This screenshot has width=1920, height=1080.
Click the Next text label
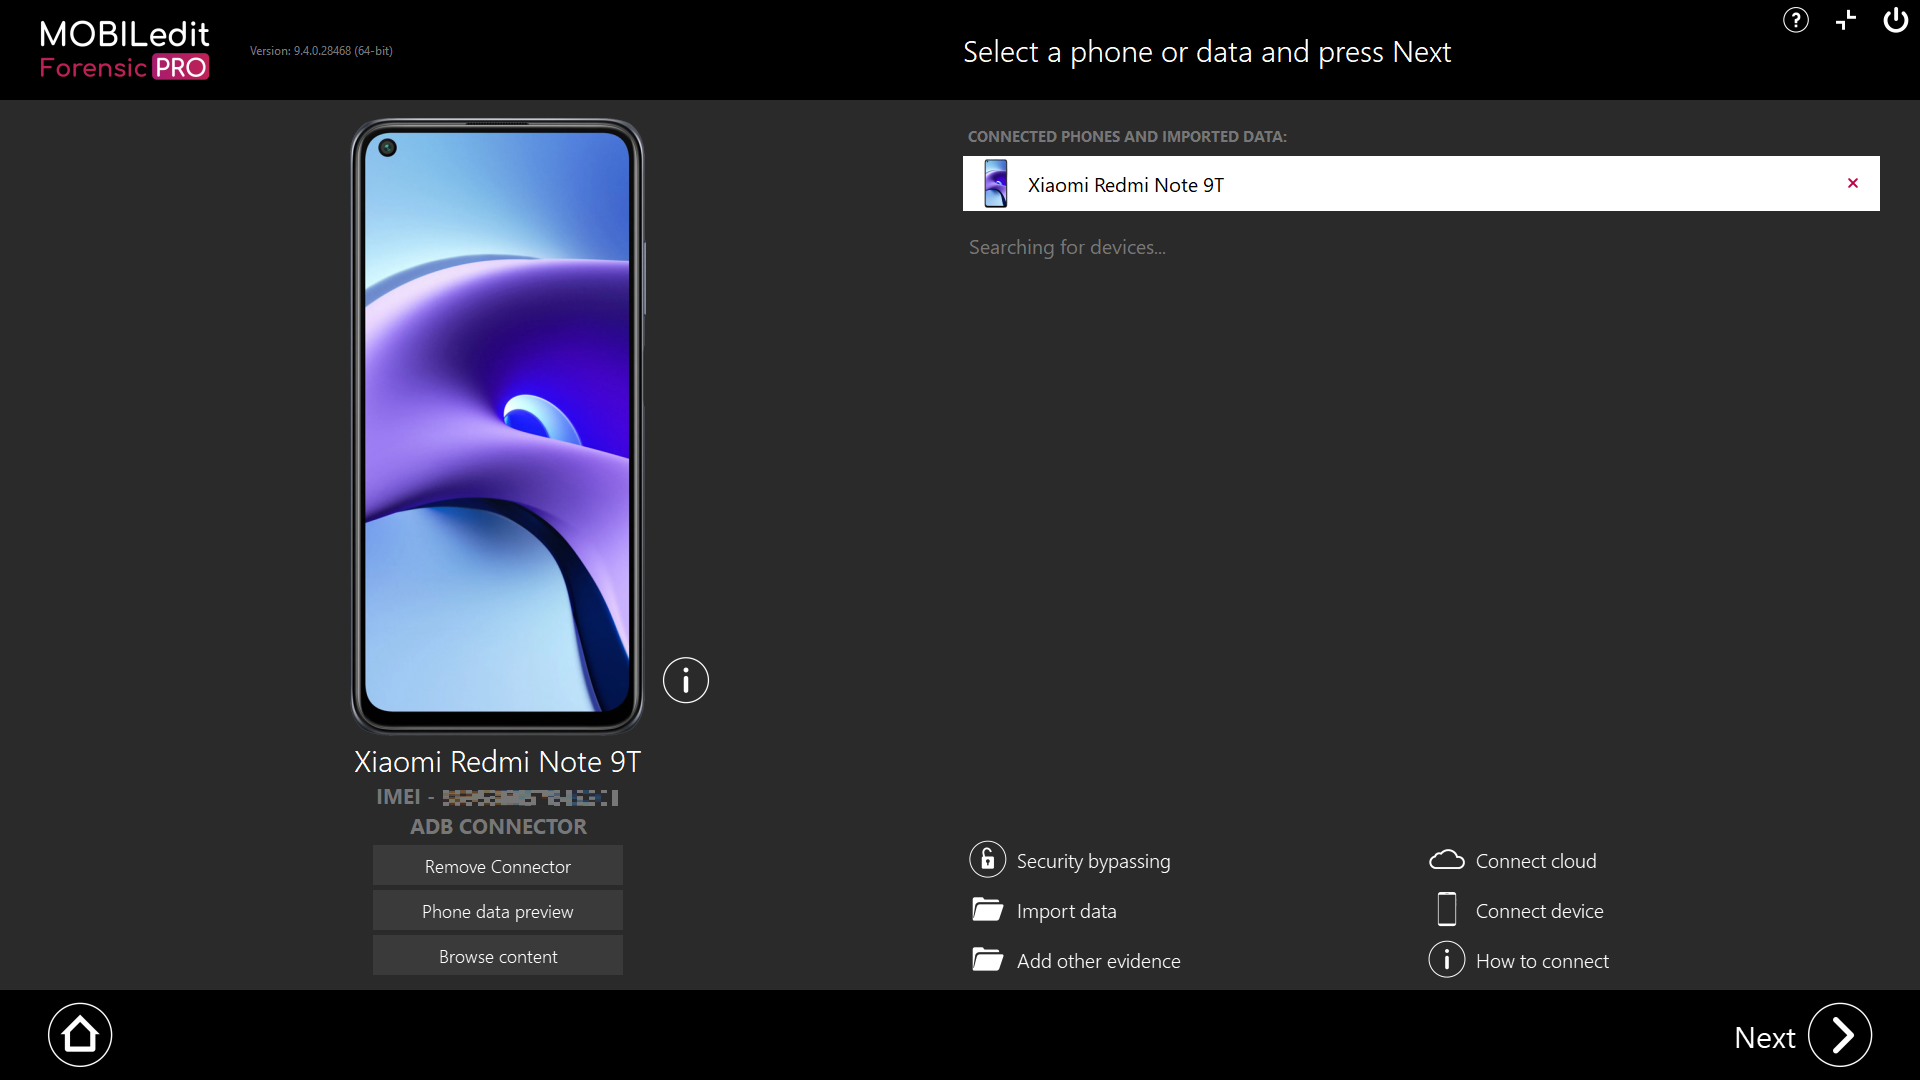1764,1038
